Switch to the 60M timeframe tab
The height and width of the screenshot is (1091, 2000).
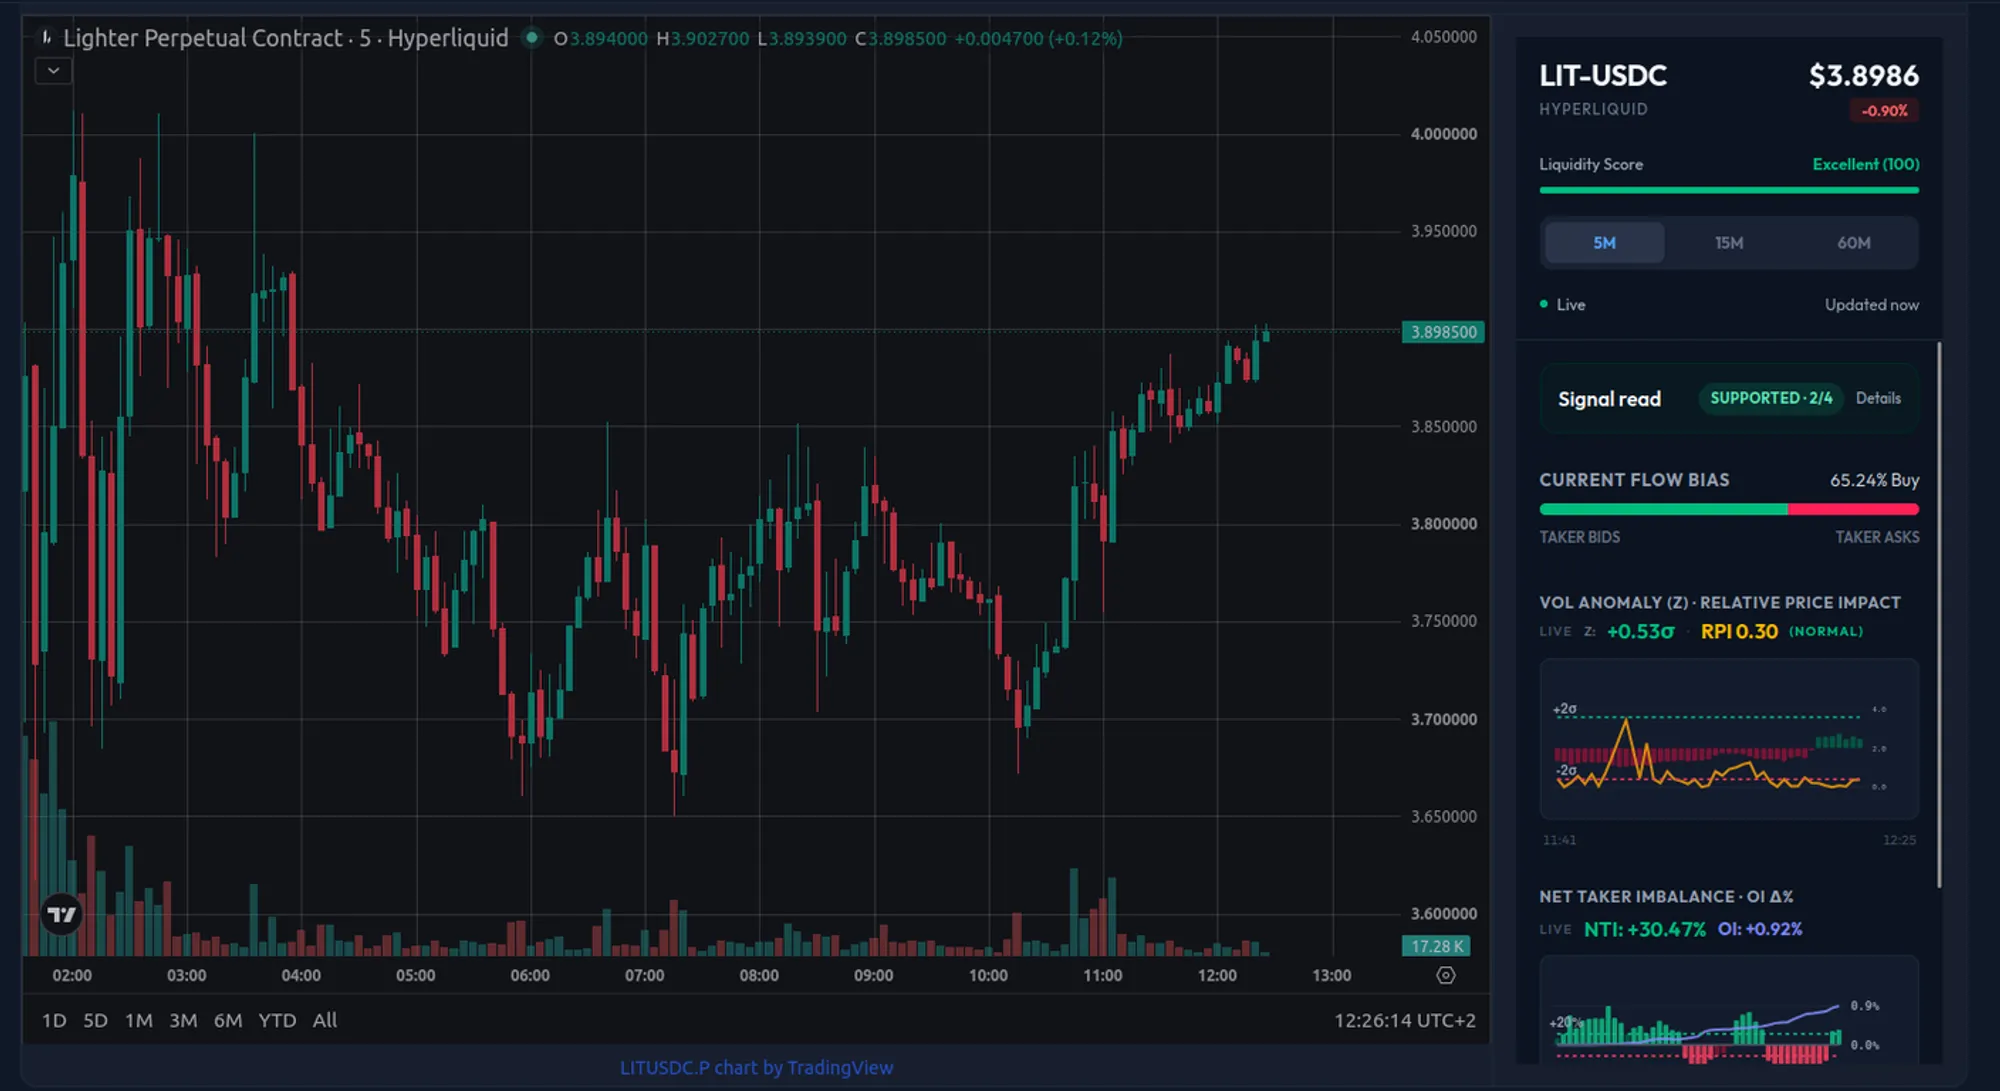point(1853,243)
